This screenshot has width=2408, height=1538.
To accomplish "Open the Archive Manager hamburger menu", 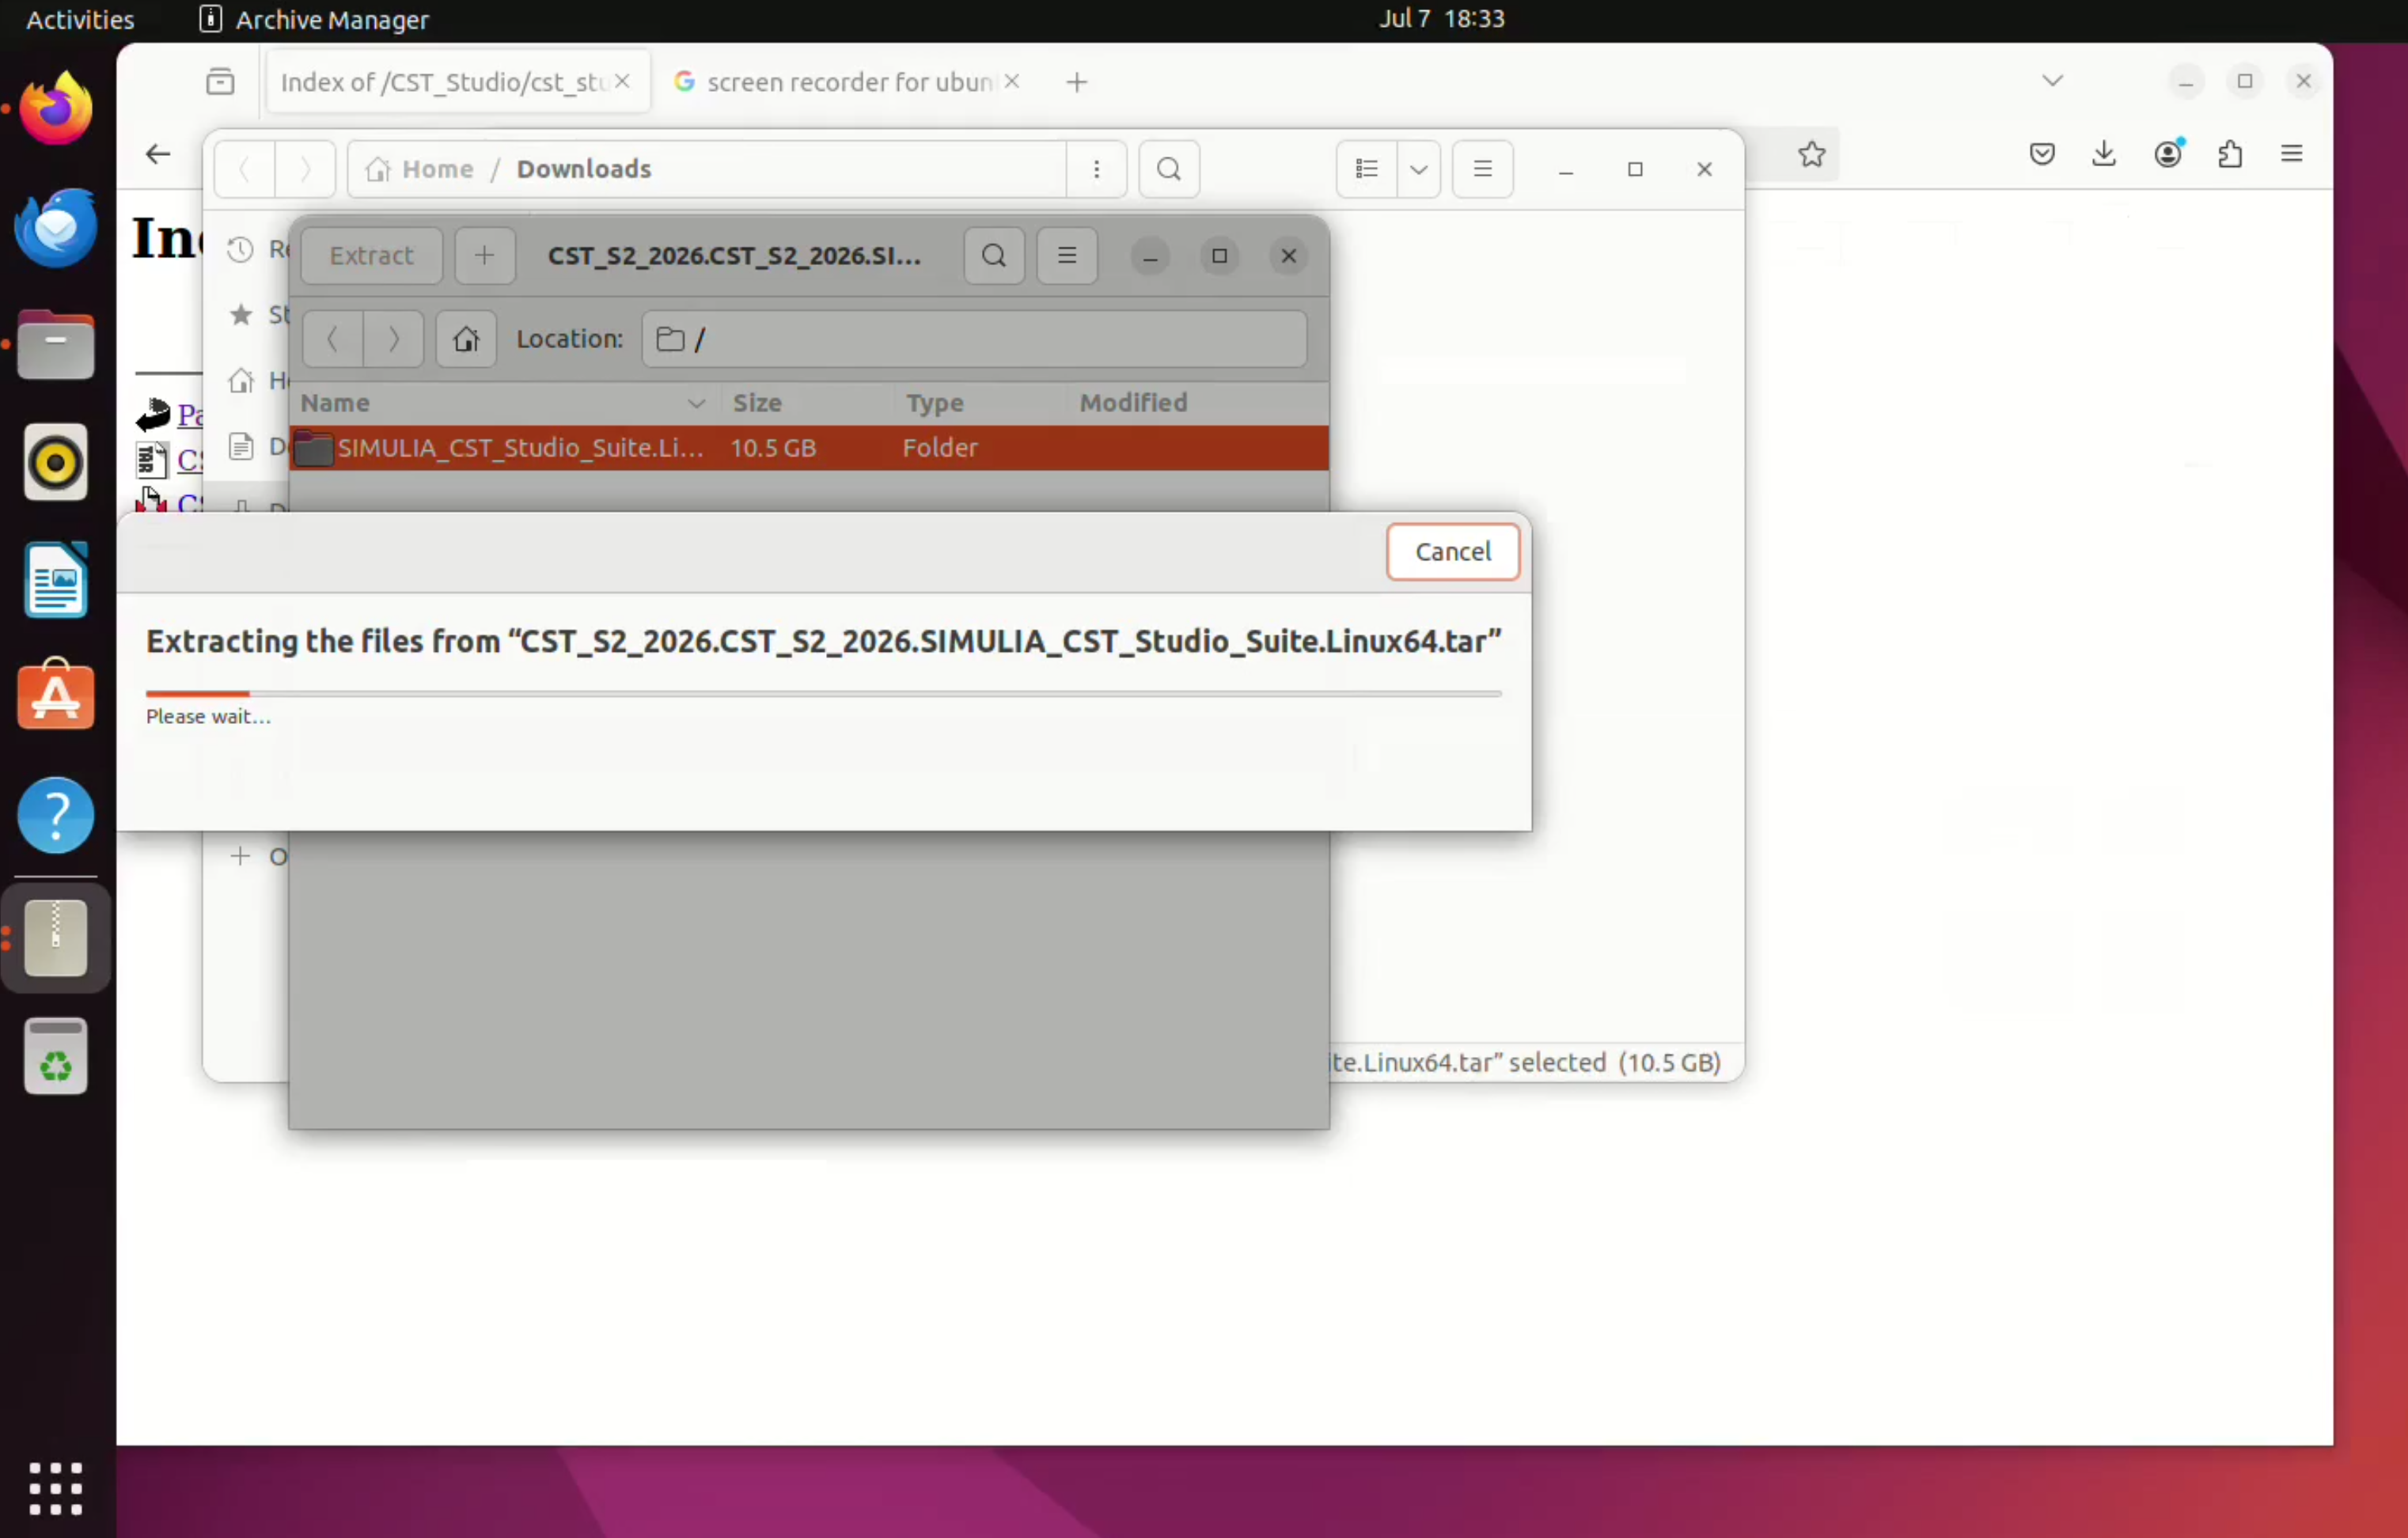I will [1067, 256].
